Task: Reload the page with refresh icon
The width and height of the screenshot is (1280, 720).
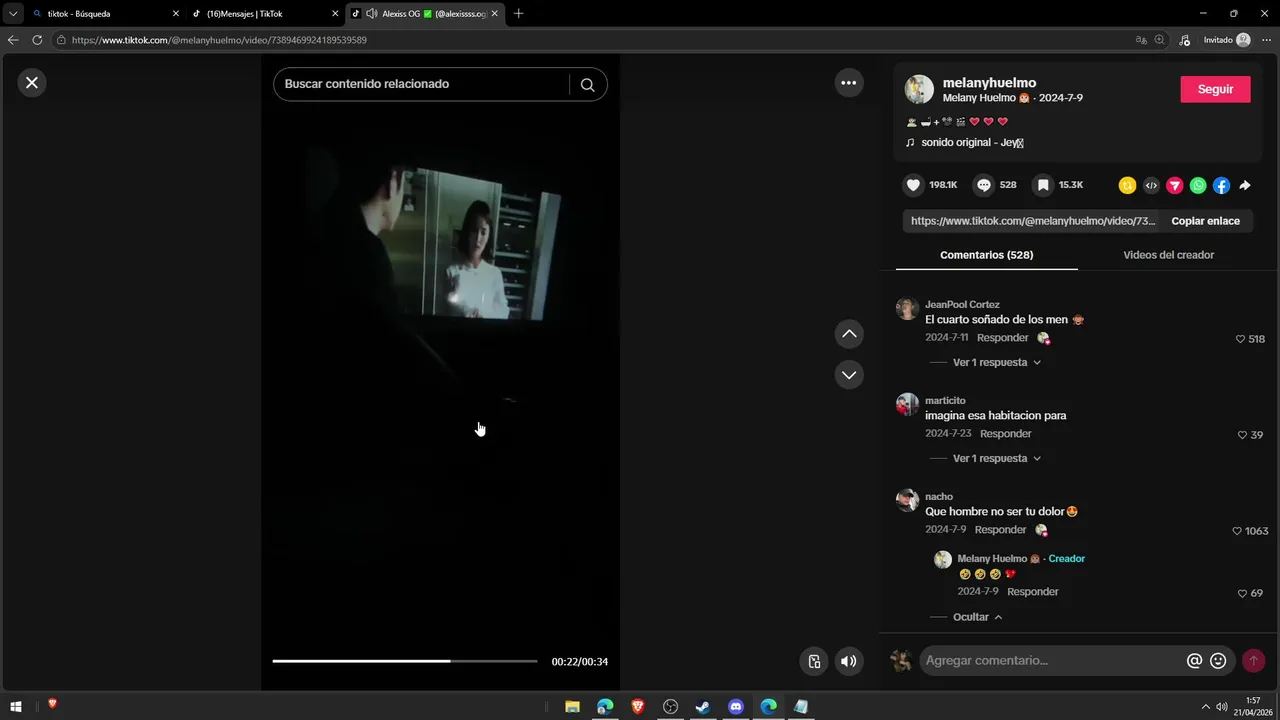Action: (x=37, y=40)
